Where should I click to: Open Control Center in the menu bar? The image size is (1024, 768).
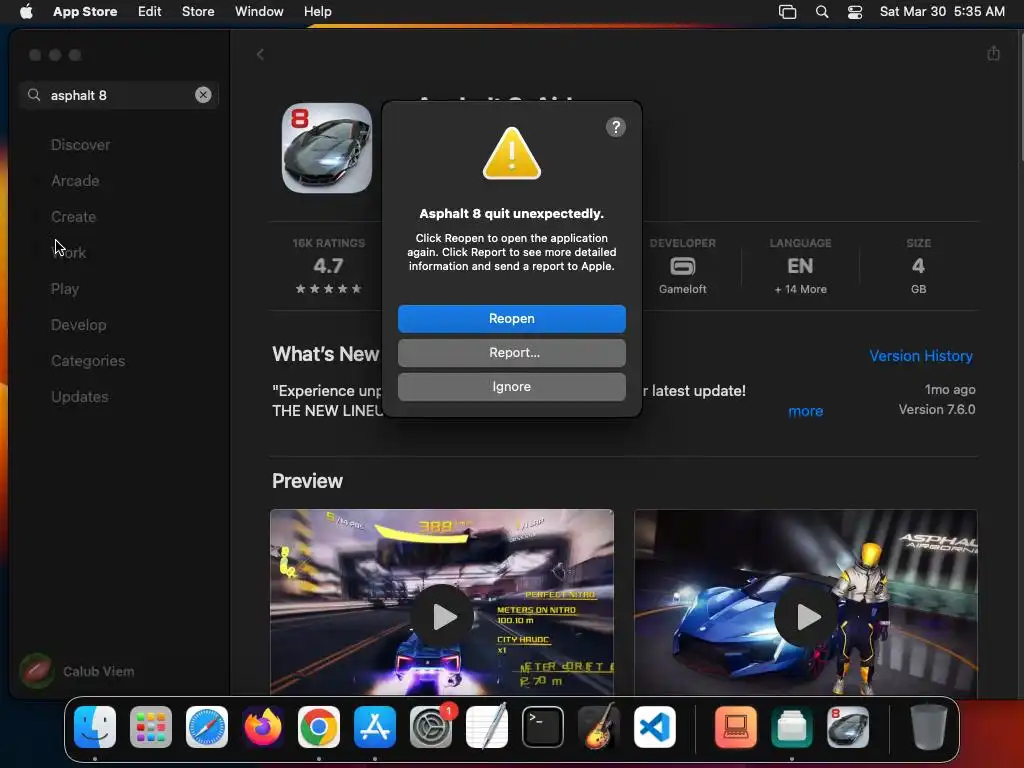855,12
